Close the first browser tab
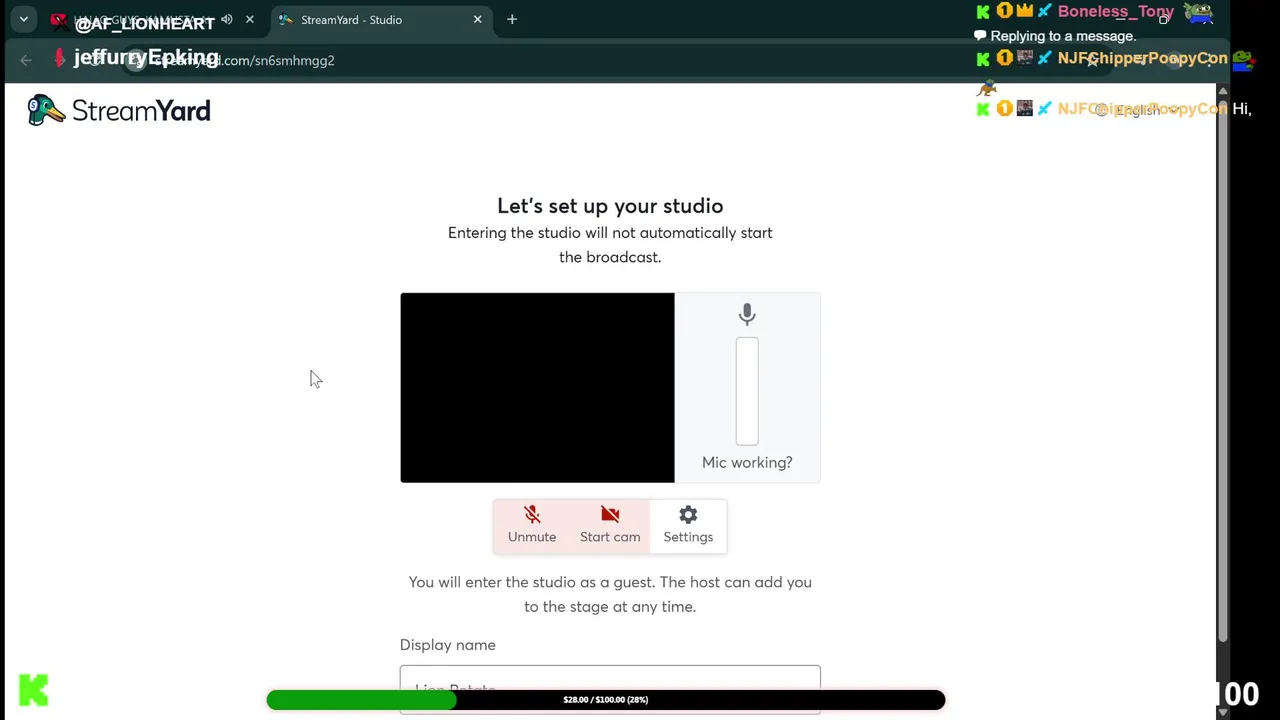 249,19
